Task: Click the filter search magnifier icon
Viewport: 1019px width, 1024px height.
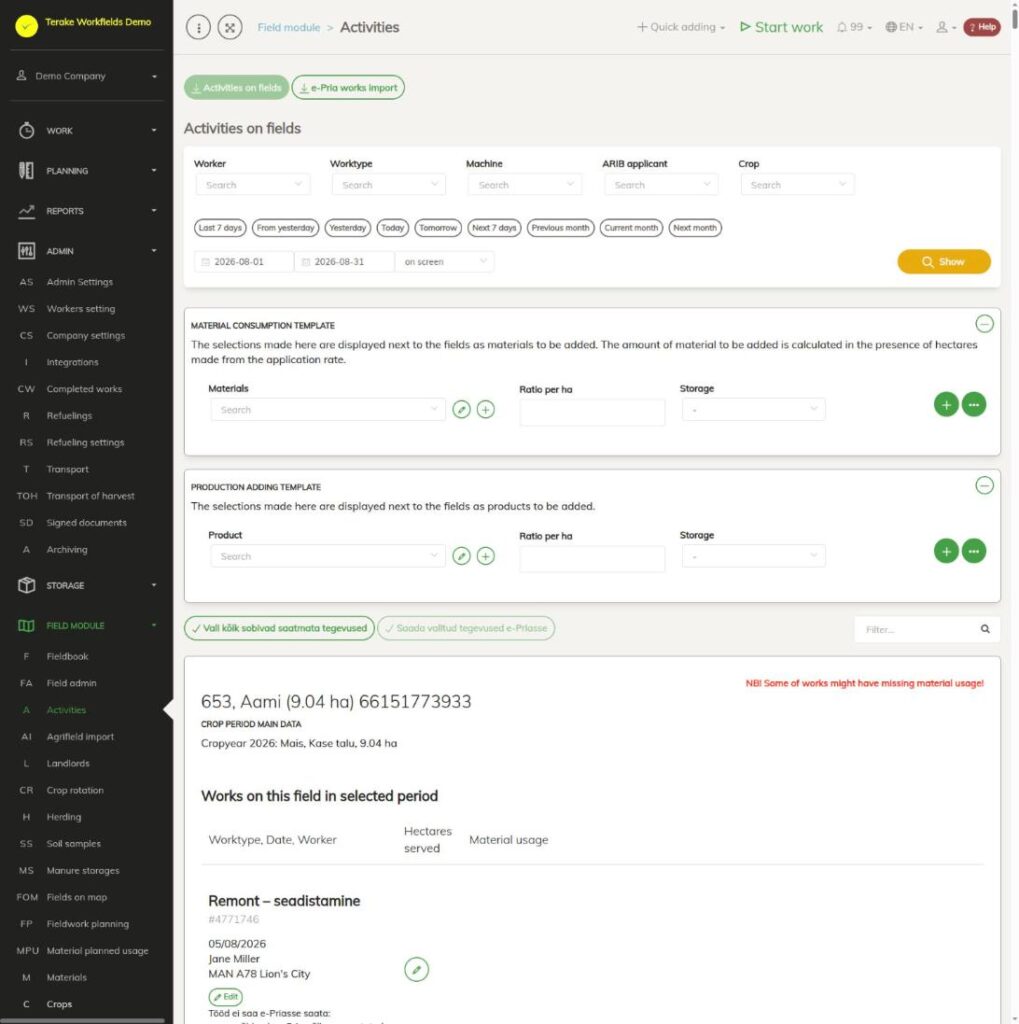Action: click(985, 629)
